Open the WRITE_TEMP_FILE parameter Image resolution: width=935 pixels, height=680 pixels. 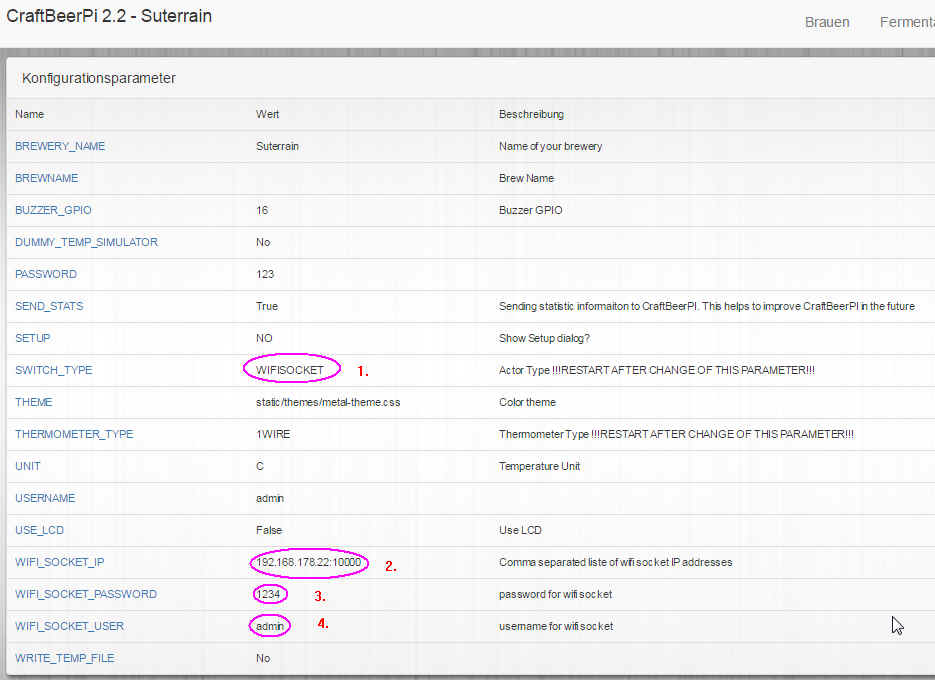(x=64, y=658)
